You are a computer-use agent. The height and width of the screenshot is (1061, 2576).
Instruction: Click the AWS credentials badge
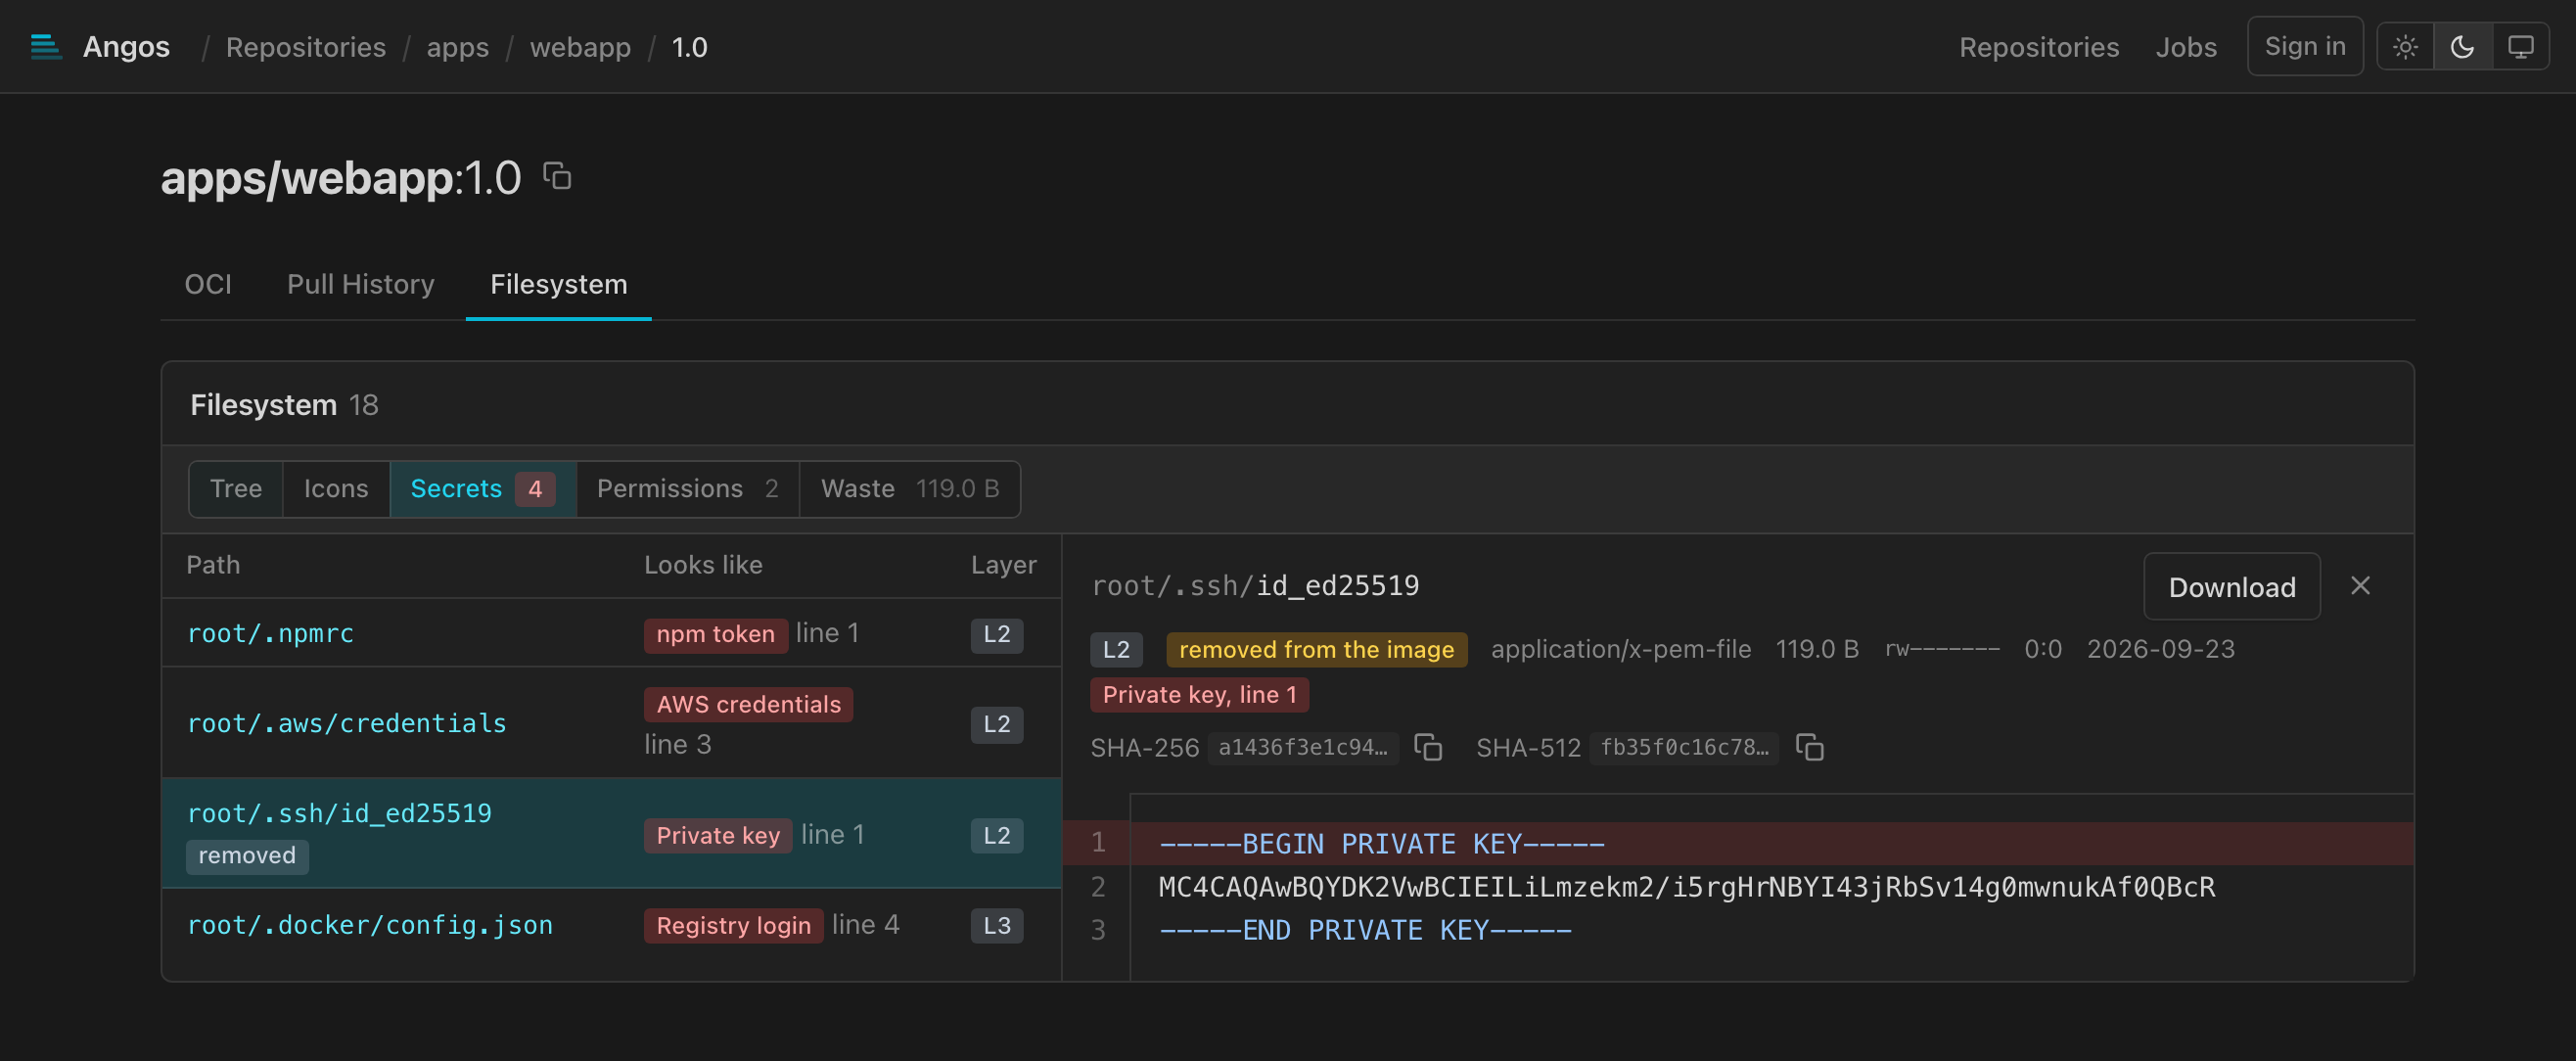click(x=748, y=704)
